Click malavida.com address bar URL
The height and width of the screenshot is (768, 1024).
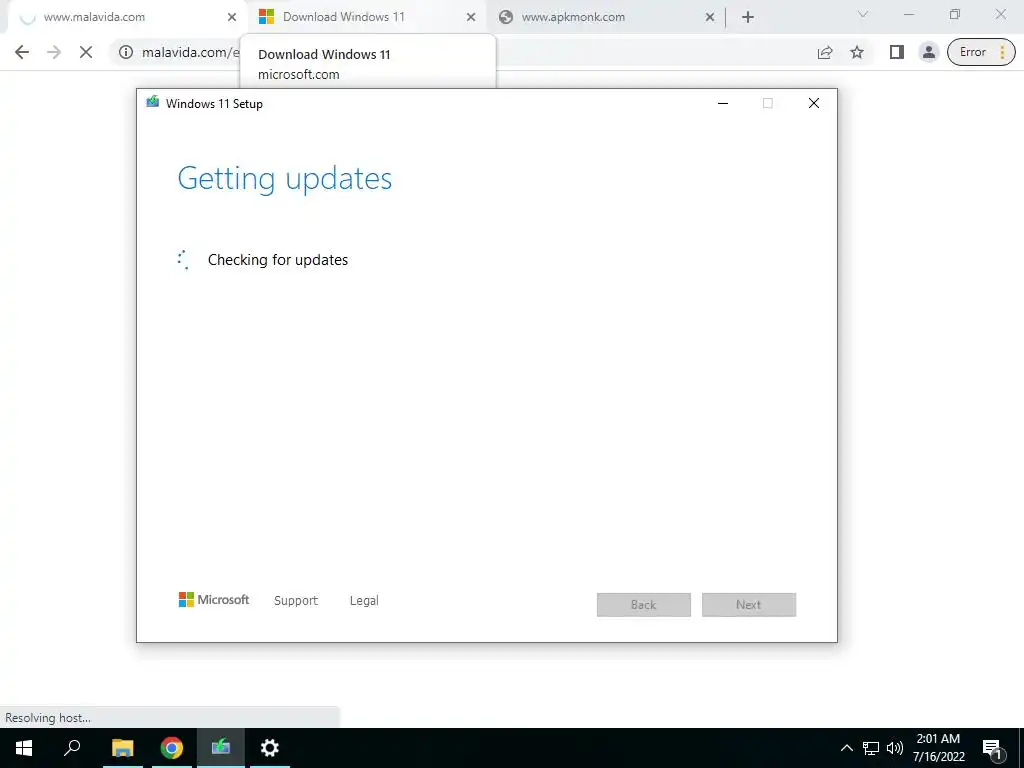pos(191,52)
